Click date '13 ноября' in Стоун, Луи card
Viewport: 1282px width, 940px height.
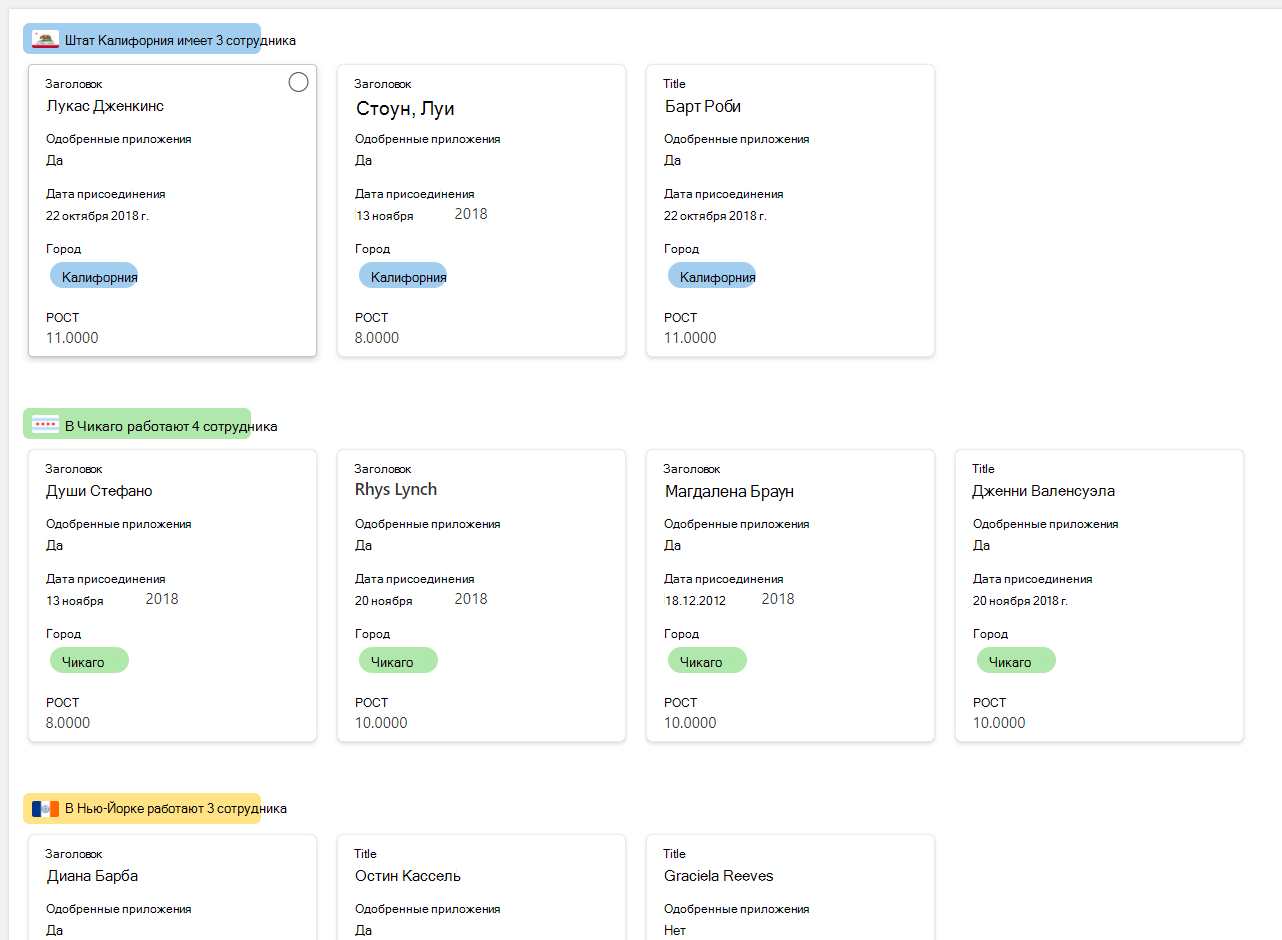click(x=384, y=215)
